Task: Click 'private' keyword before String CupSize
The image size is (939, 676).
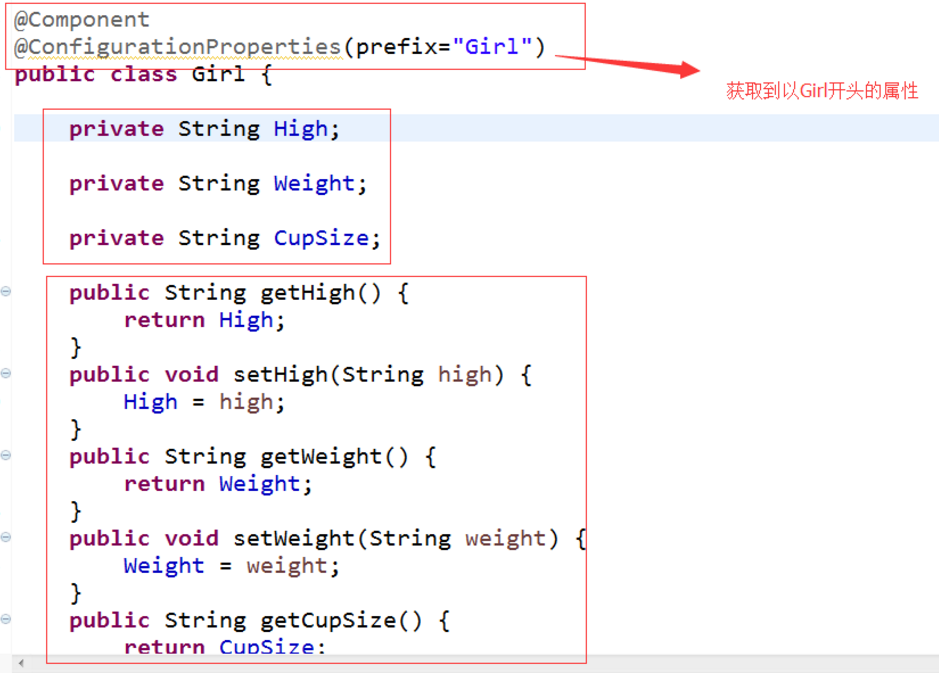Action: [x=116, y=238]
